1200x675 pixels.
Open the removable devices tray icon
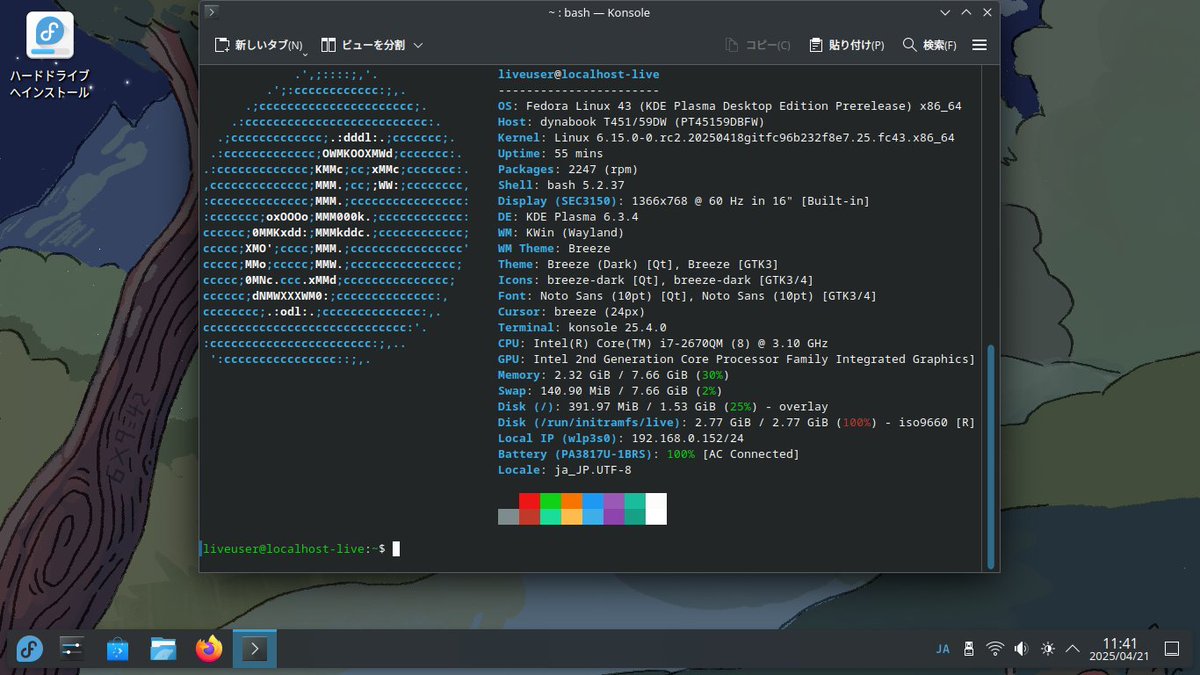(968, 649)
